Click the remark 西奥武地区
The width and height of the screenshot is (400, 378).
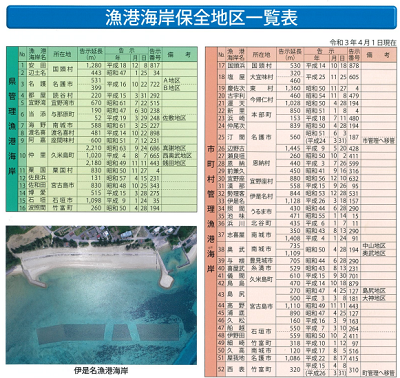coord(177,155)
